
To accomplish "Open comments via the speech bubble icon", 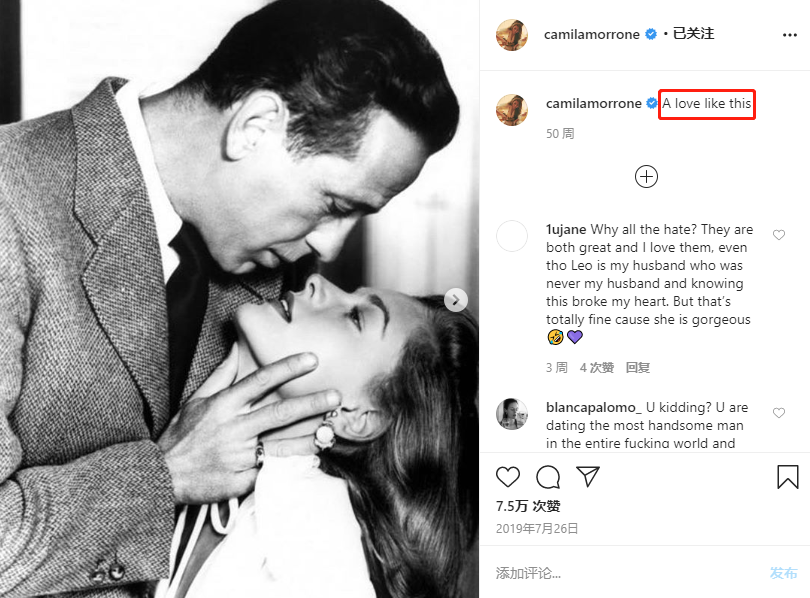I will (x=548, y=477).
